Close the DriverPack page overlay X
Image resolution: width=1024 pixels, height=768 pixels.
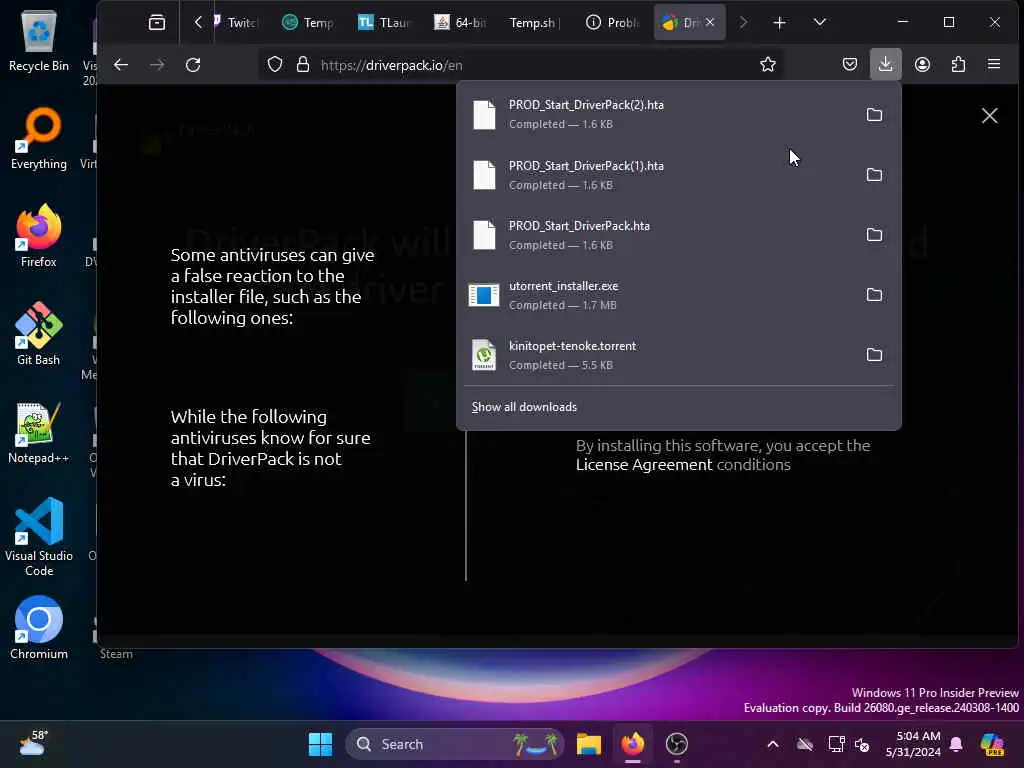[x=989, y=116]
